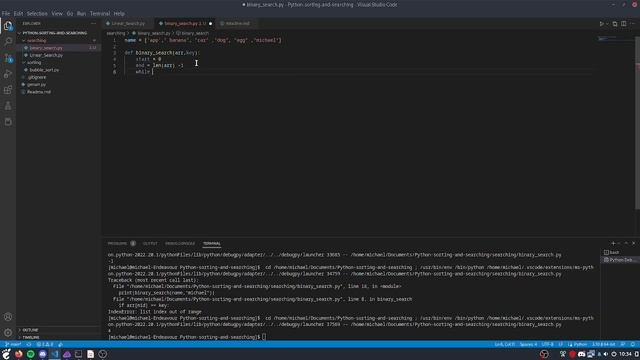The width and height of the screenshot is (640, 360).
Task: Open the Search view in activity bar
Action: [8, 42]
